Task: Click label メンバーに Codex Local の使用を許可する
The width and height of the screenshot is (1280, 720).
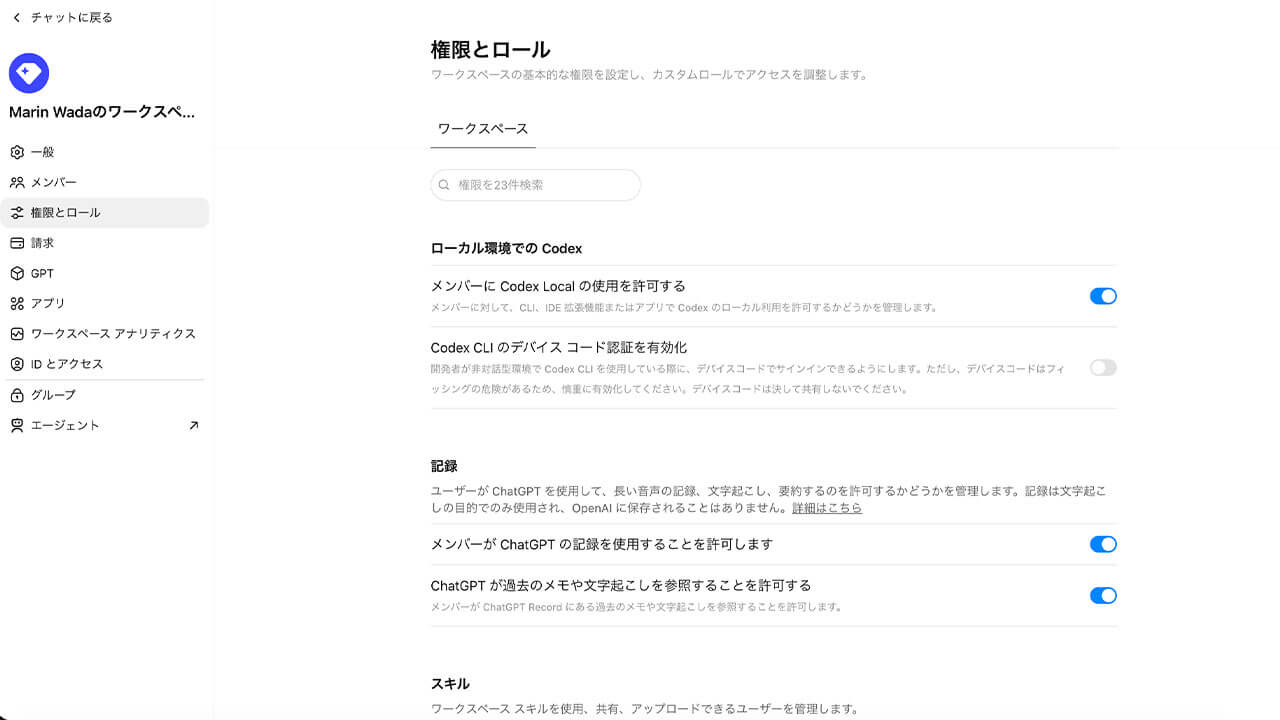Action: tap(558, 286)
